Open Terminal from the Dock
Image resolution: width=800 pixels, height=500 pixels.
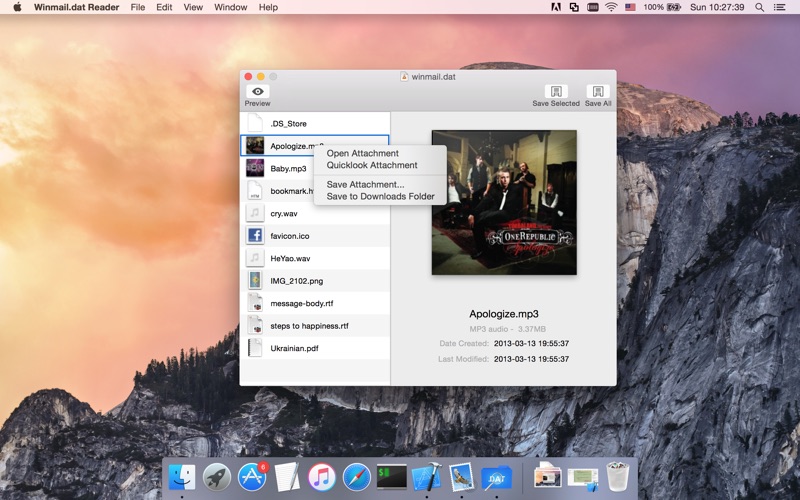point(392,477)
